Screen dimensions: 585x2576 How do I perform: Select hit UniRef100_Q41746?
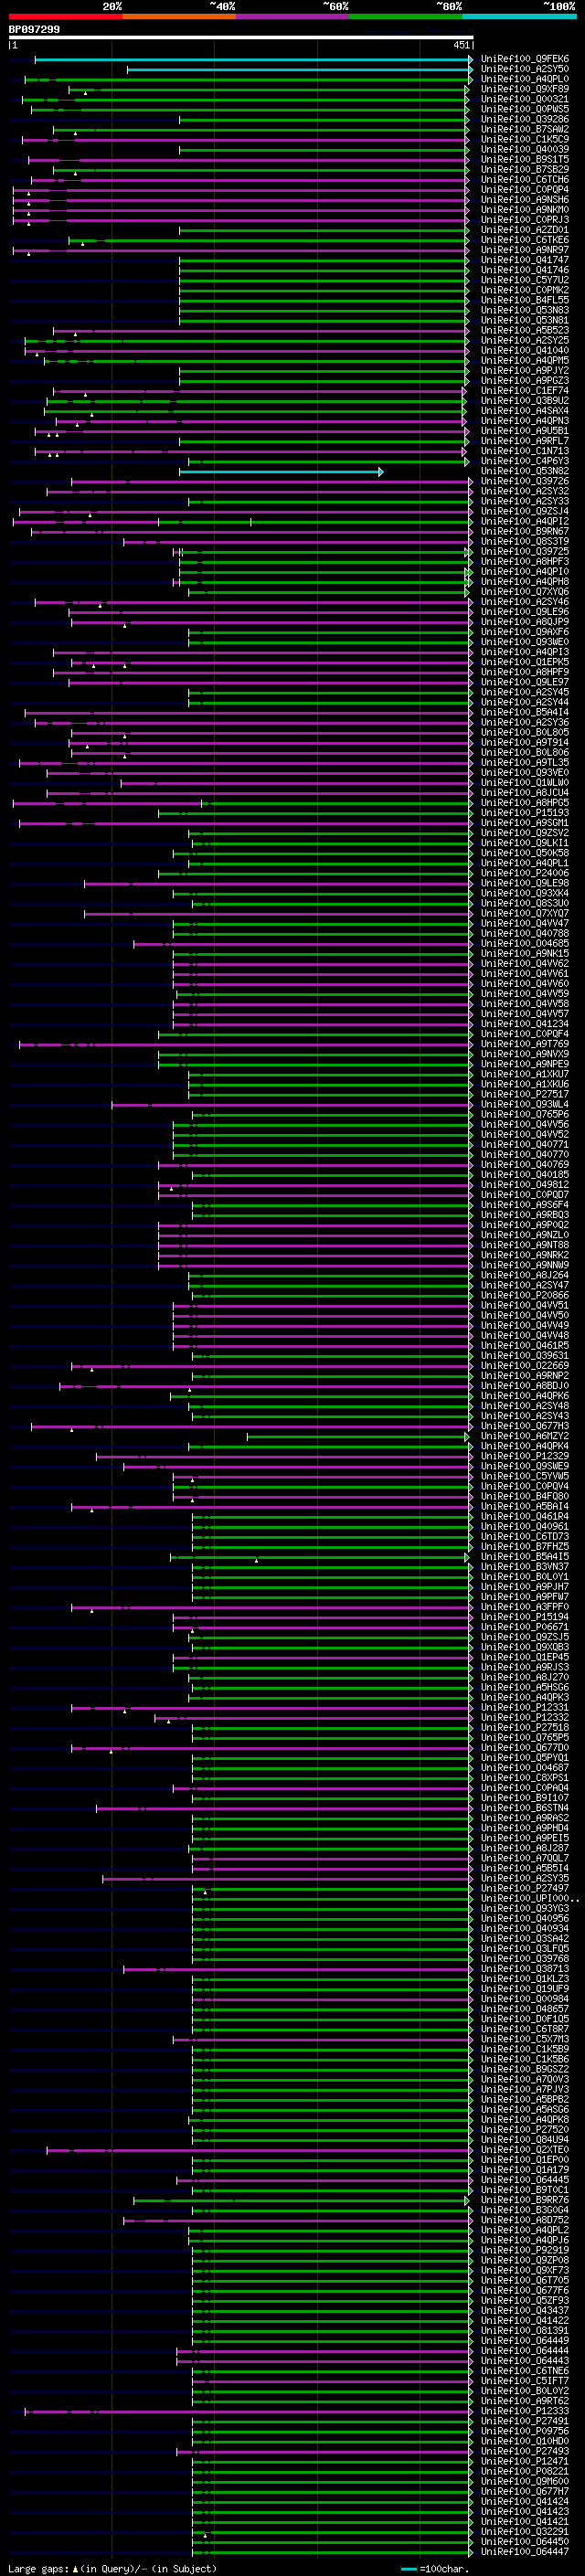(525, 270)
